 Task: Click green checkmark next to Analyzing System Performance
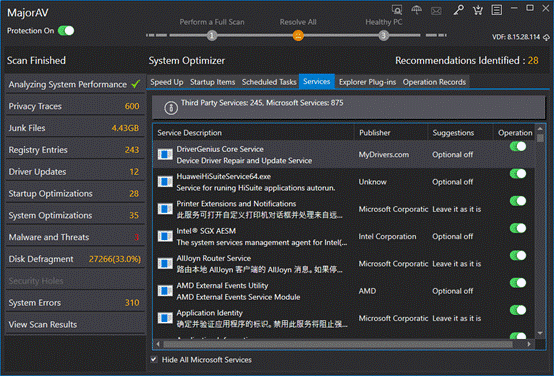[136, 84]
